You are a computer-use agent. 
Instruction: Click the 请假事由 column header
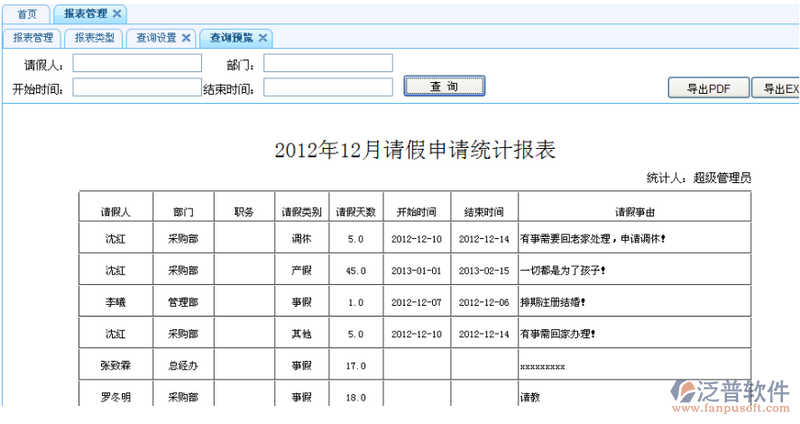(634, 212)
